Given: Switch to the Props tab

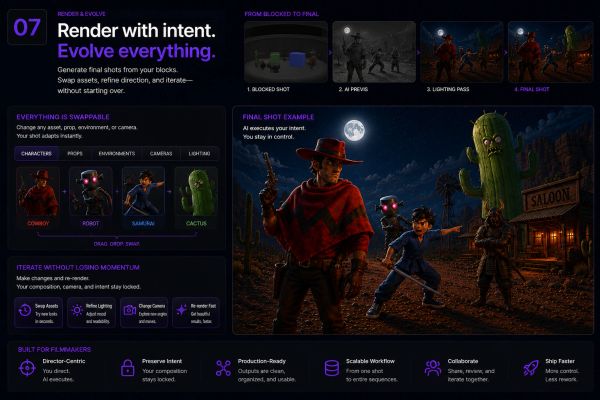Looking at the screenshot, I should tap(75, 153).
